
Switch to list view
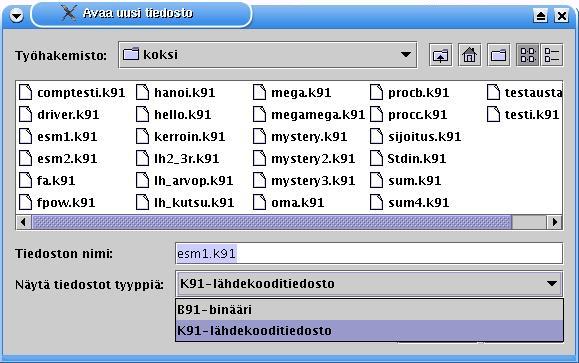[x=527, y=55]
